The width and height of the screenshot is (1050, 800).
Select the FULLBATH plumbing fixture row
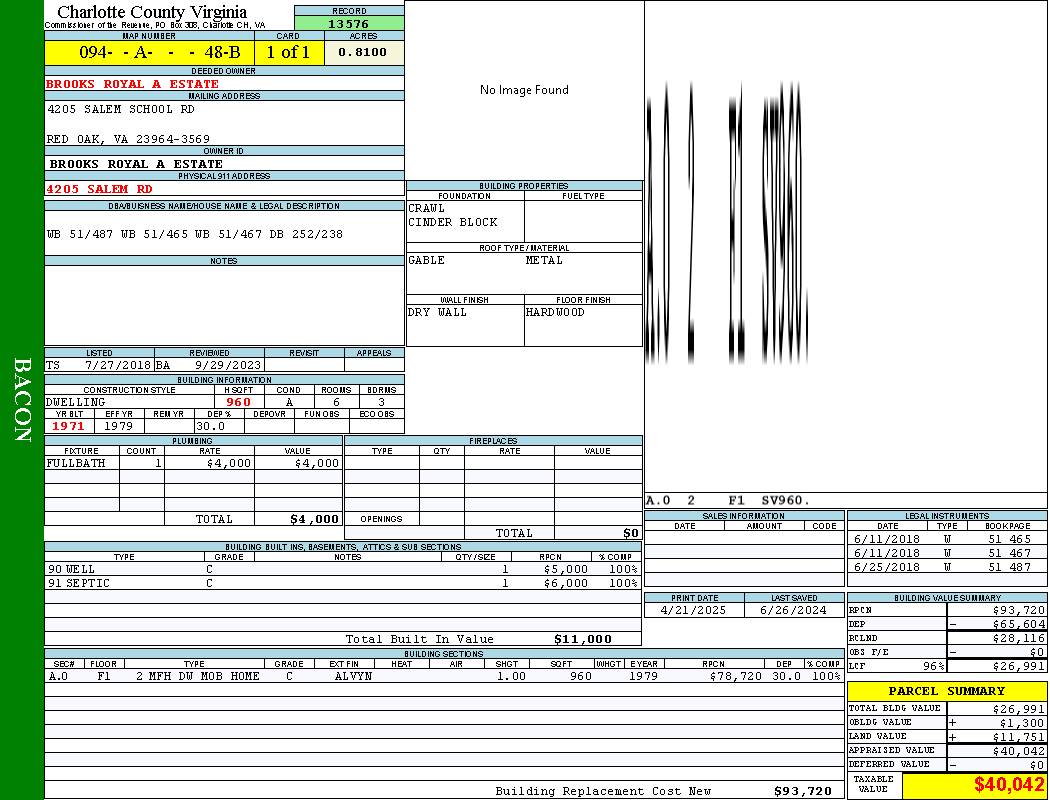[193, 463]
